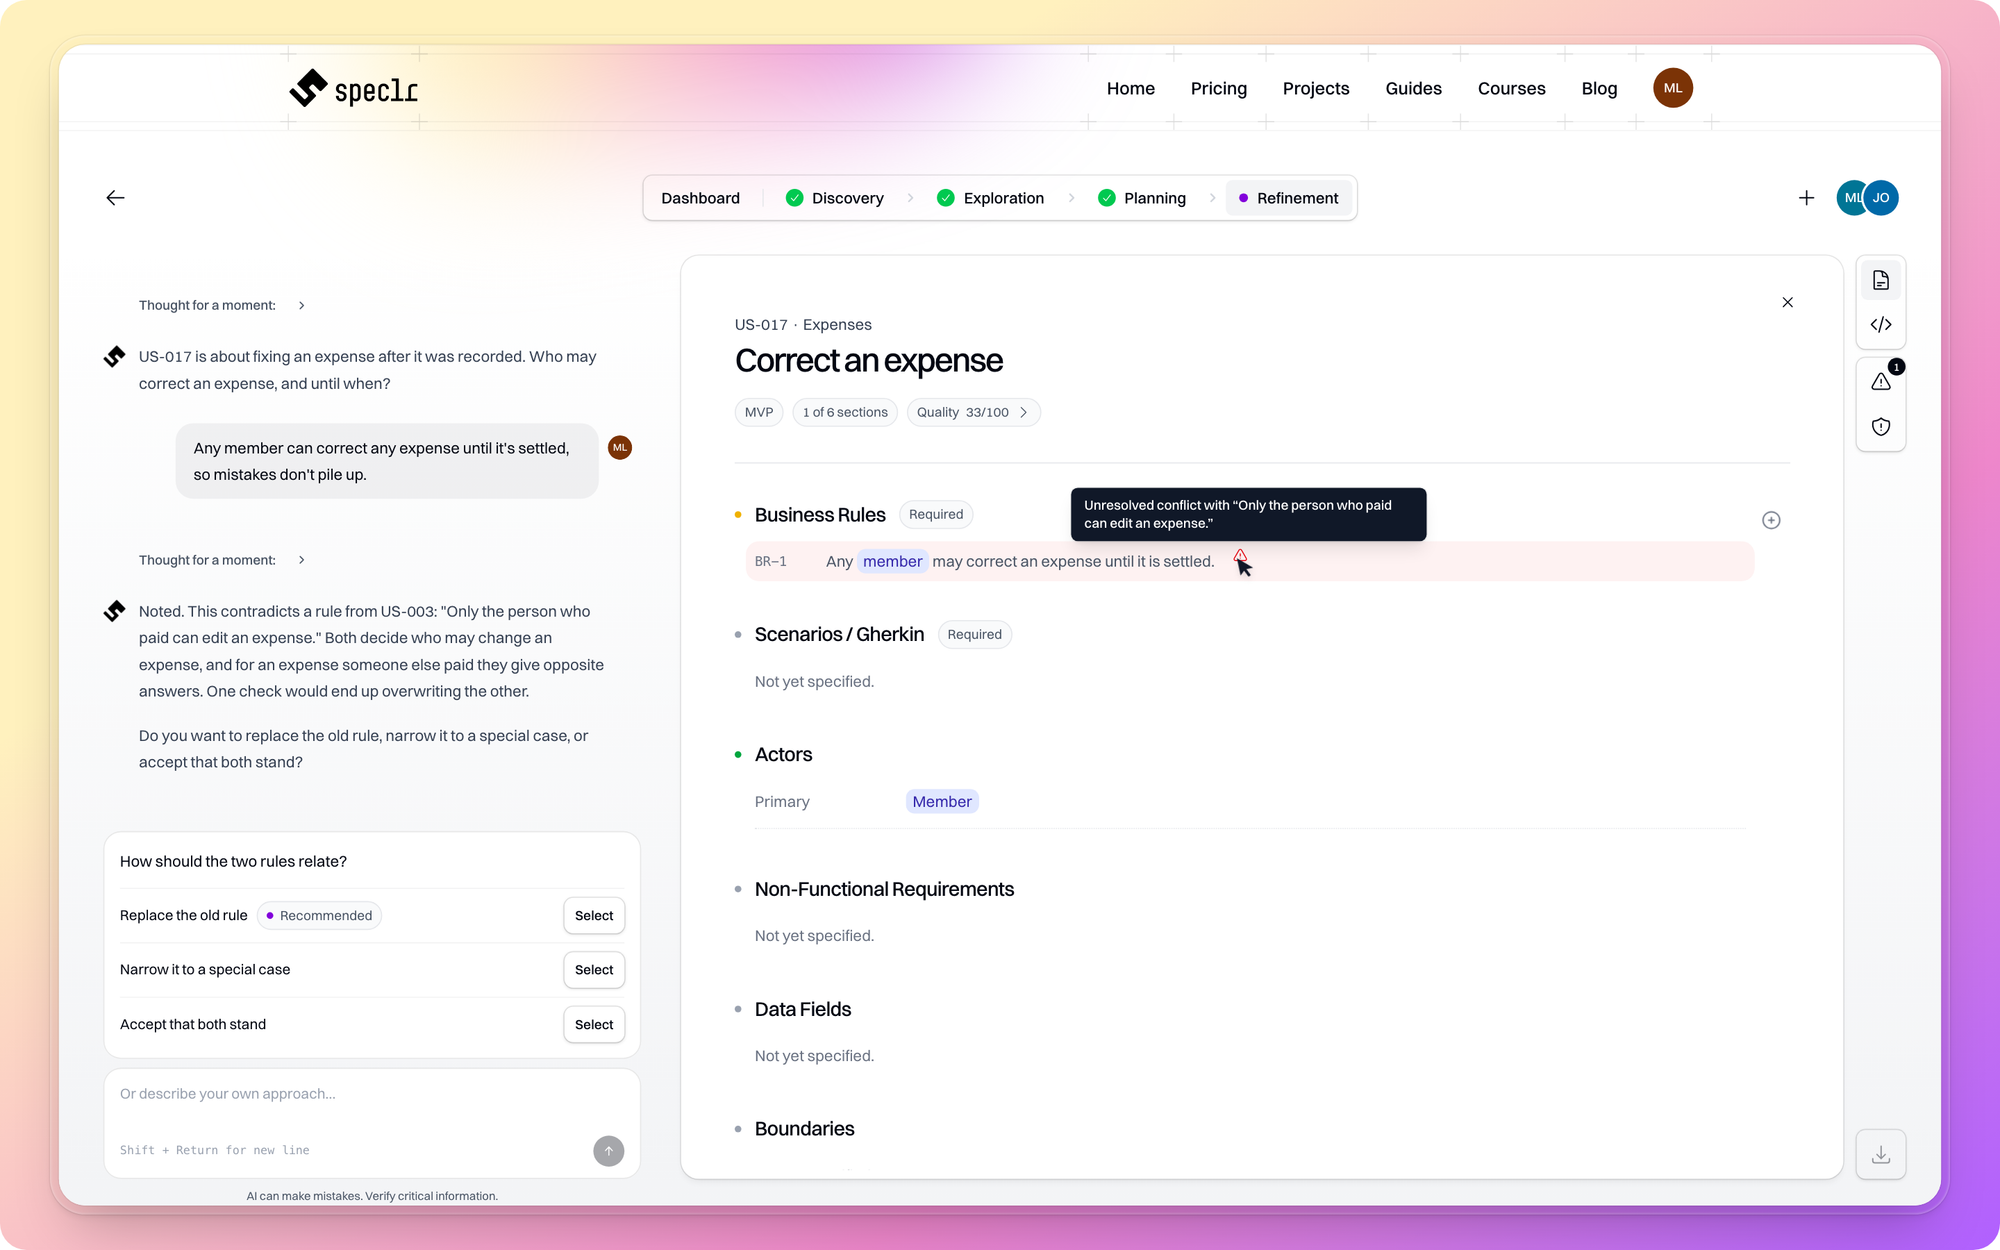Image resolution: width=2000 pixels, height=1250 pixels.
Task: Expand the first 'Thought for a moment' chevron
Action: tap(301, 305)
